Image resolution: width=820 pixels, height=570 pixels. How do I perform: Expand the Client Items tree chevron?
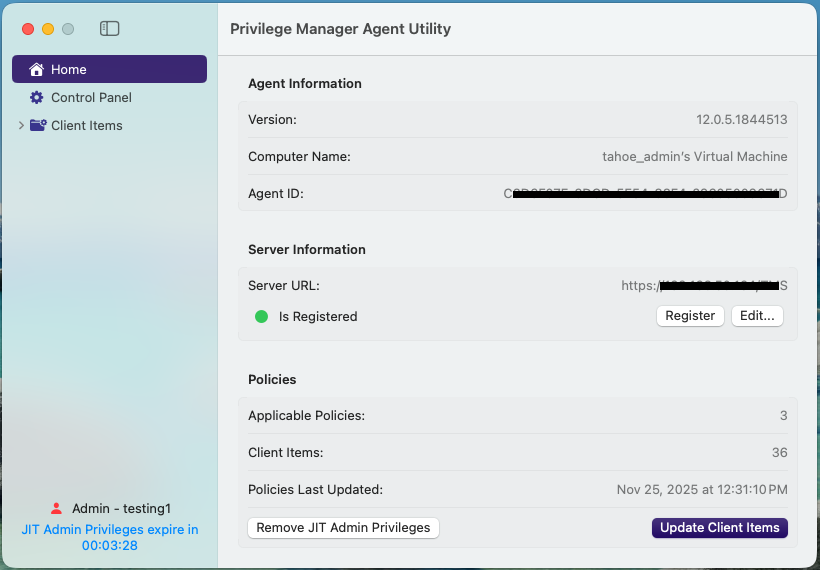click(21, 126)
